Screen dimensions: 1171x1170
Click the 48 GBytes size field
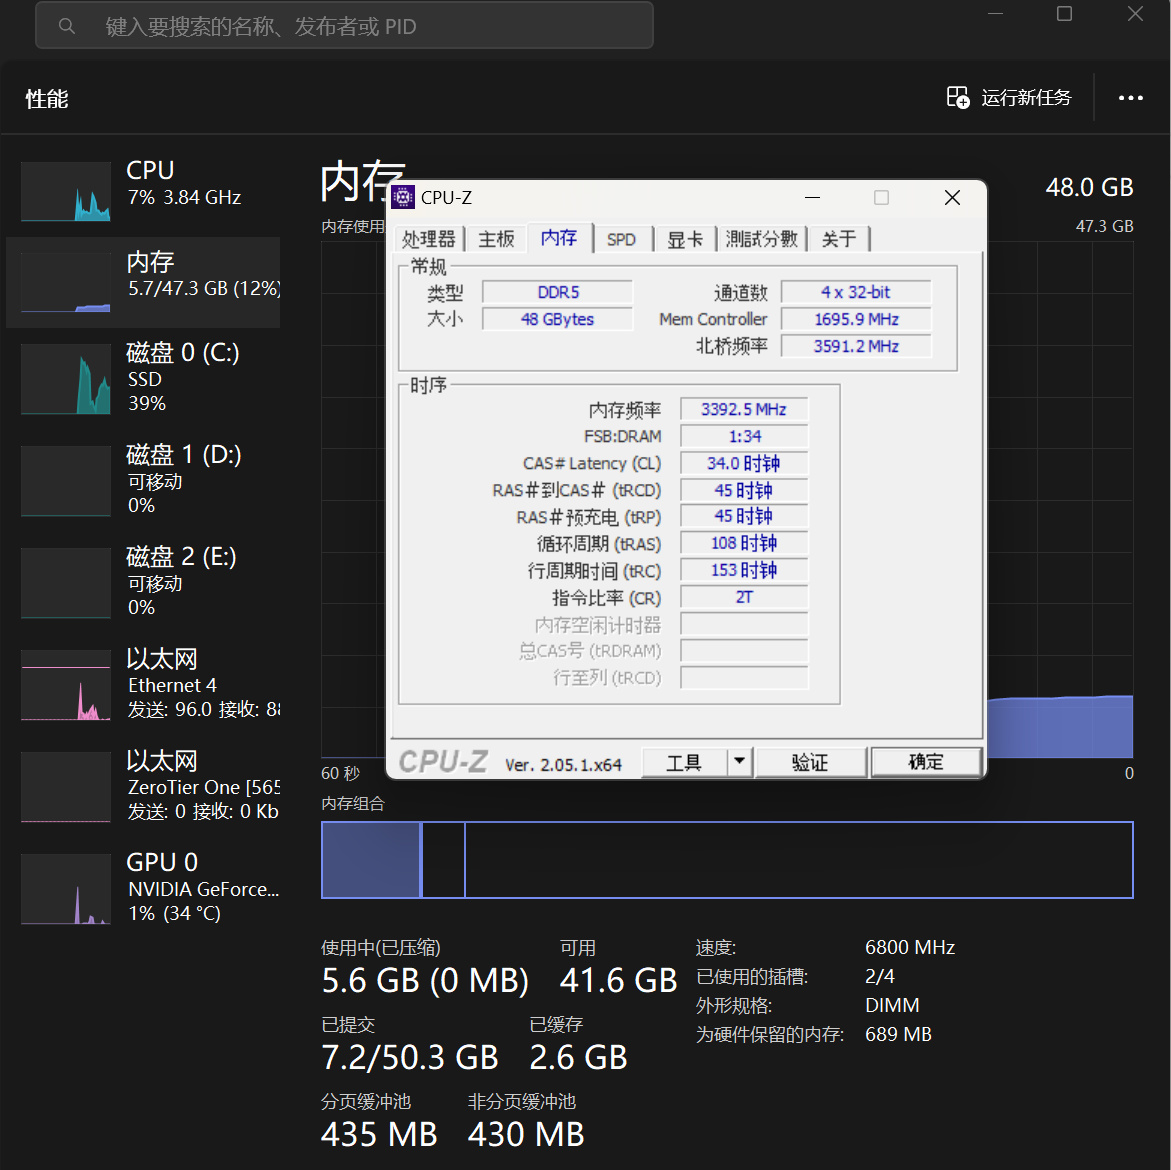point(558,319)
